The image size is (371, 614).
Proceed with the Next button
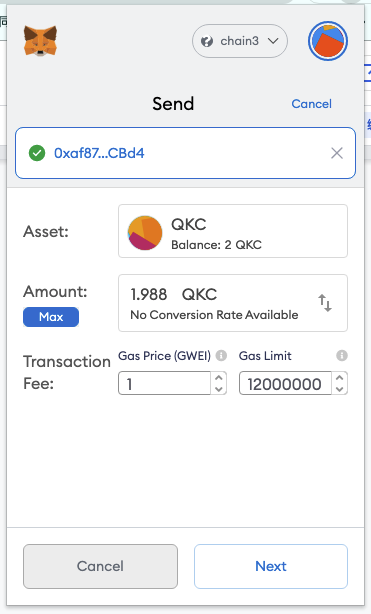[x=271, y=566]
